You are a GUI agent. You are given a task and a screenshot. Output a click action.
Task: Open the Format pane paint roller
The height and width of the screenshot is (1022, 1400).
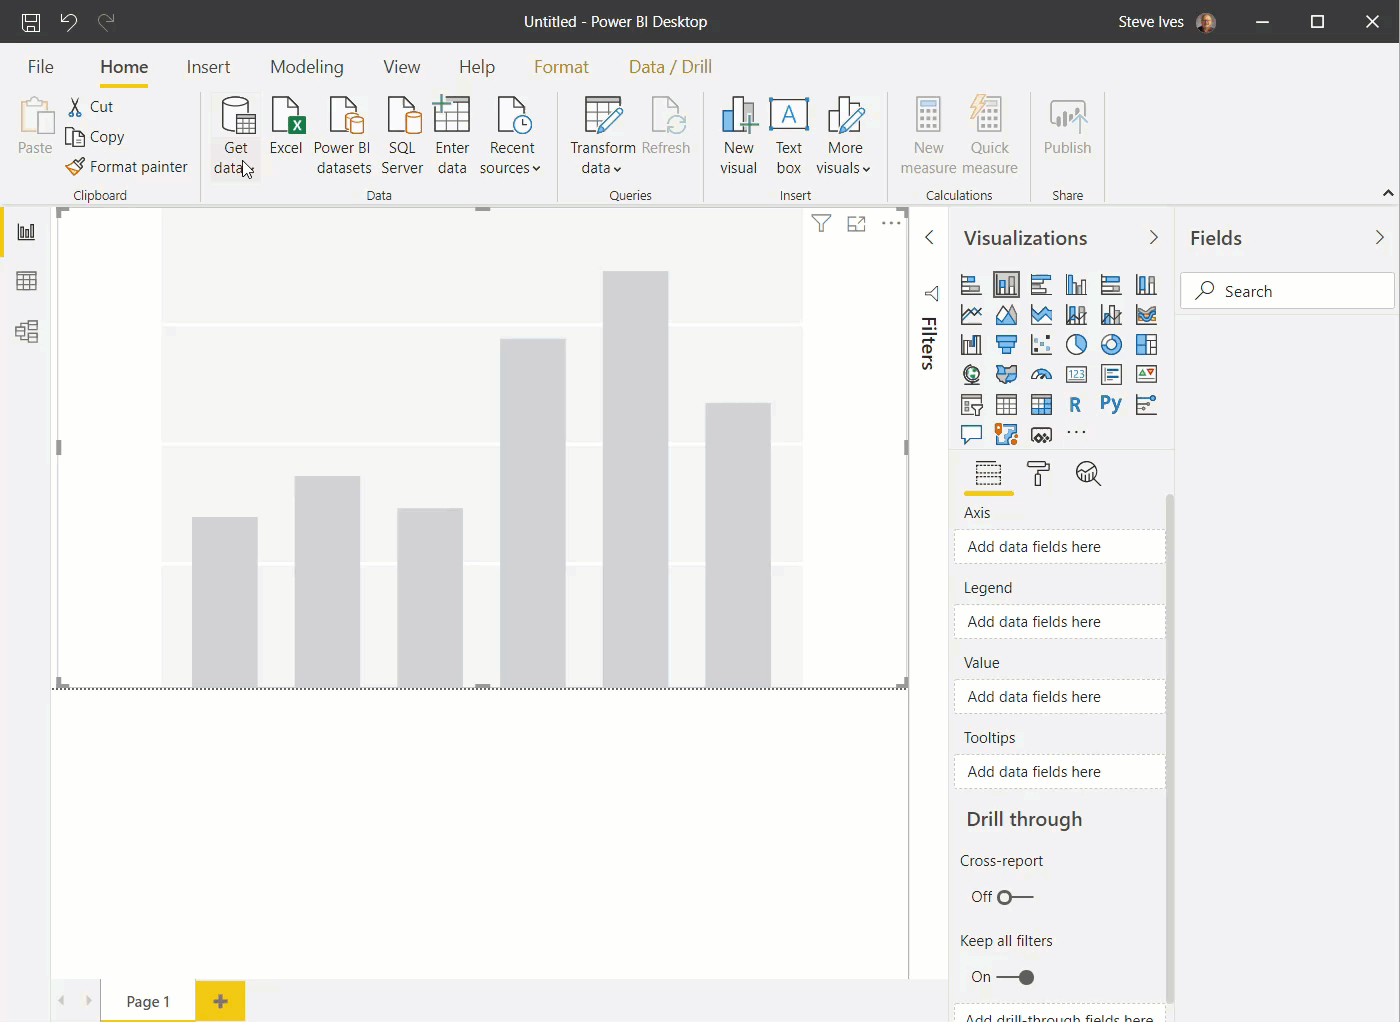tap(1038, 474)
